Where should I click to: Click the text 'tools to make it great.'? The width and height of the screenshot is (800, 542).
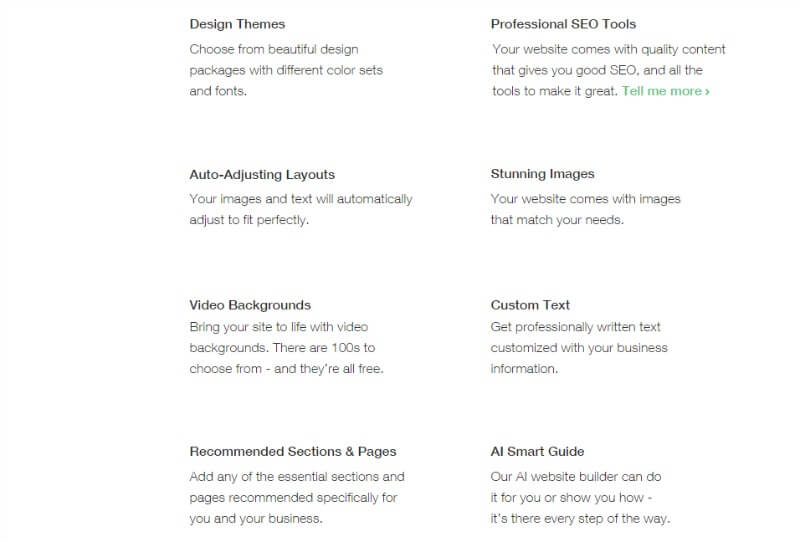point(555,91)
